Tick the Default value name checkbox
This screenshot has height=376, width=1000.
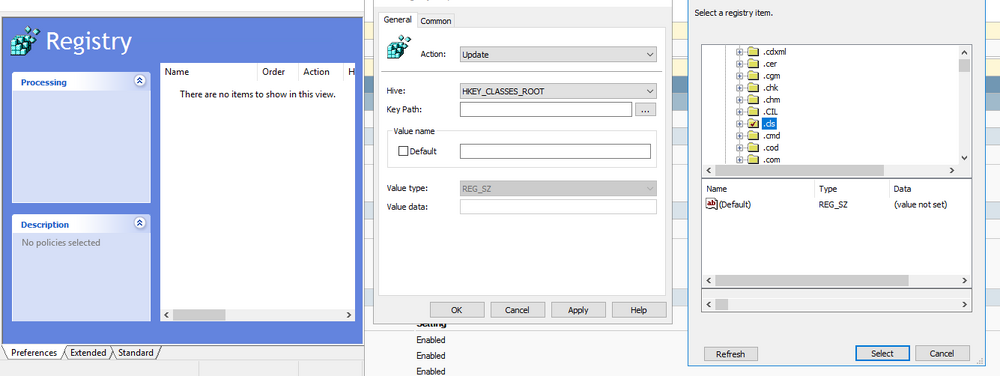click(x=403, y=151)
